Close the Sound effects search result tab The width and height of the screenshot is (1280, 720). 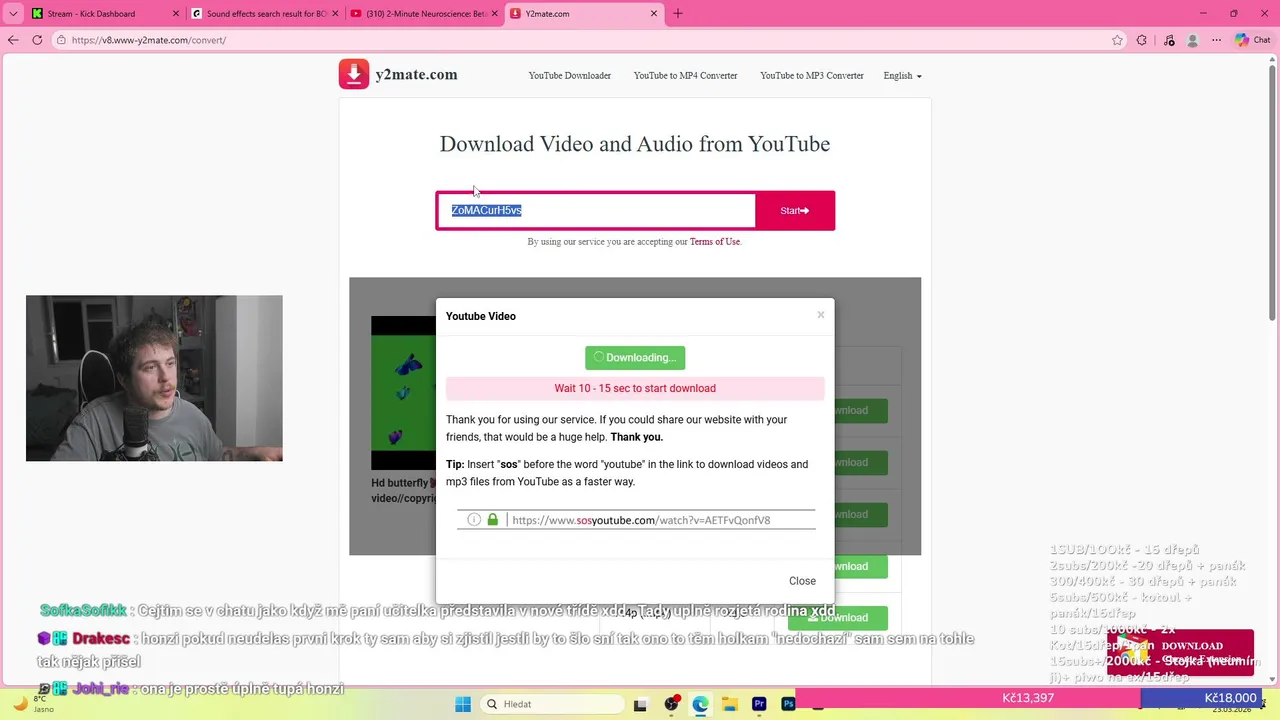coord(336,14)
